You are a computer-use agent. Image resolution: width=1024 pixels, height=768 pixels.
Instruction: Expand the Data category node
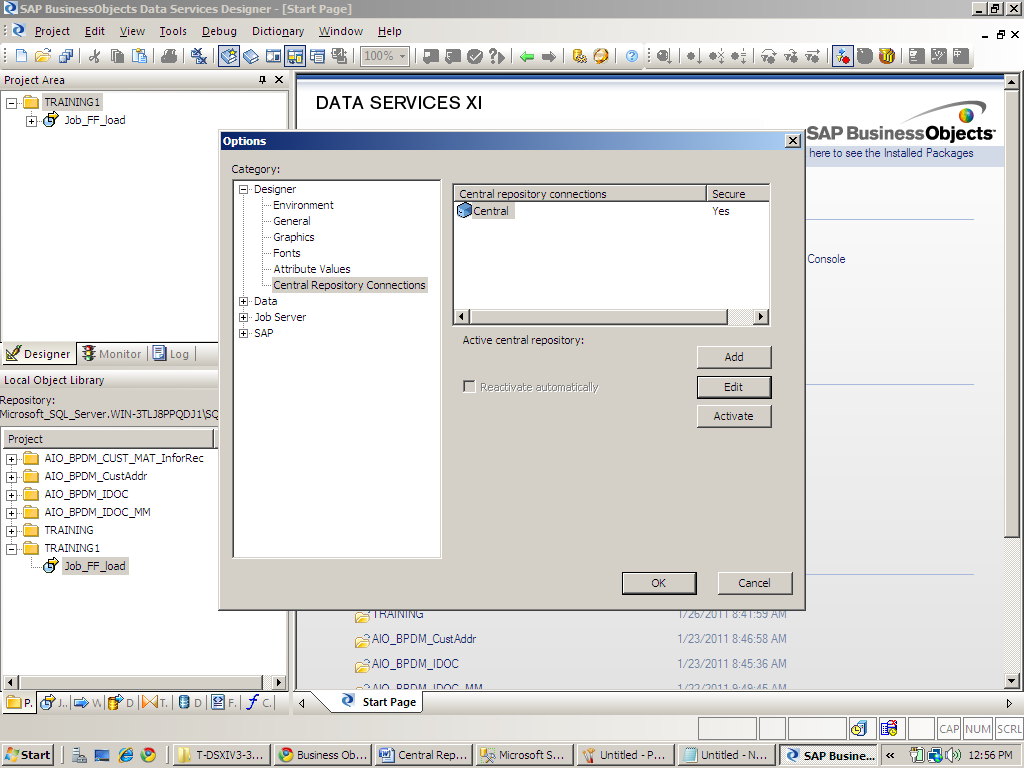244,301
